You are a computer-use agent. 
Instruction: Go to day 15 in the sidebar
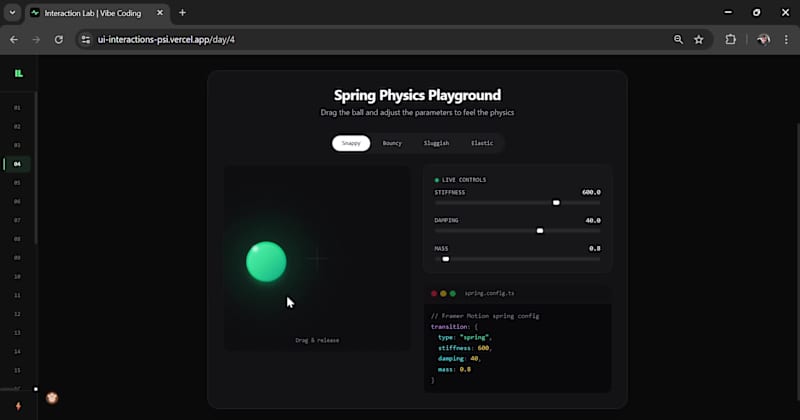(x=17, y=370)
